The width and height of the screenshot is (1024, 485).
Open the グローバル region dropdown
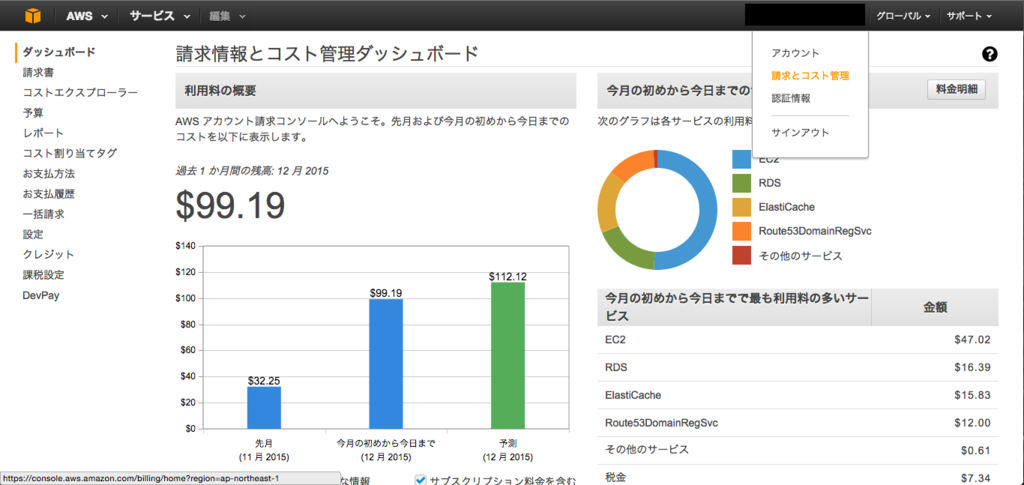[904, 16]
